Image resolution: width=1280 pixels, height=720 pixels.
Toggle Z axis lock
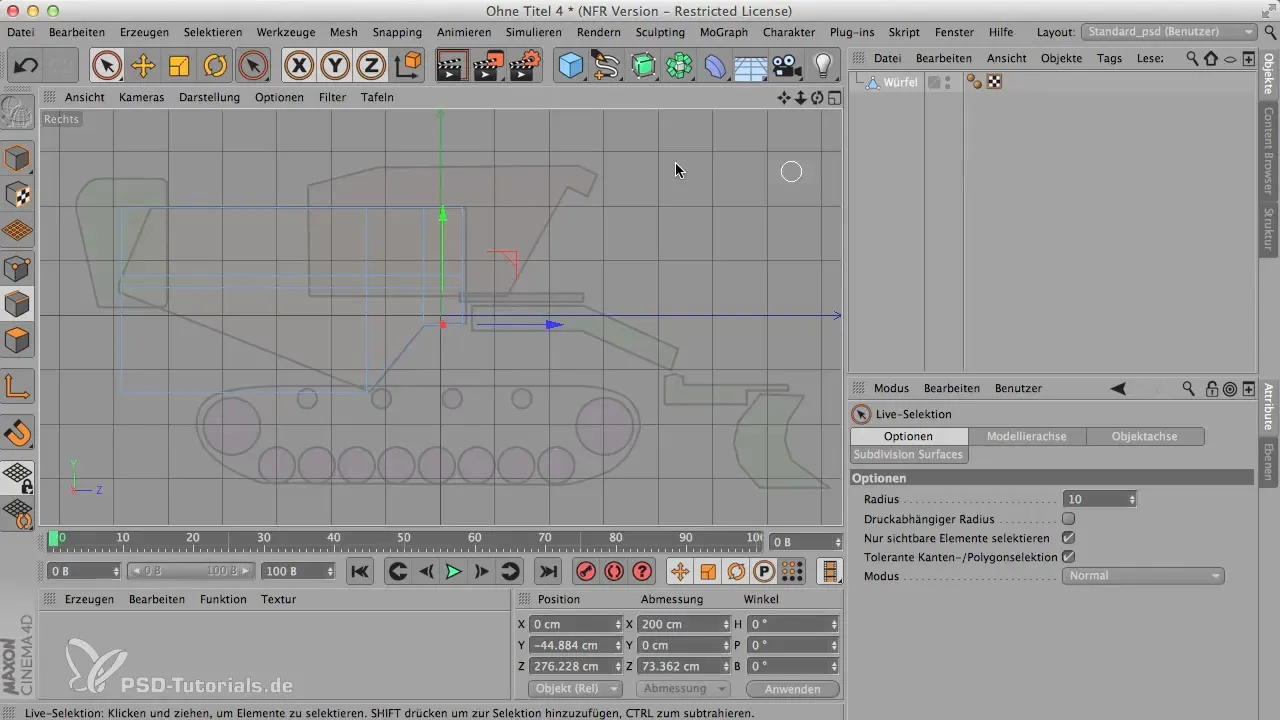coord(371,66)
